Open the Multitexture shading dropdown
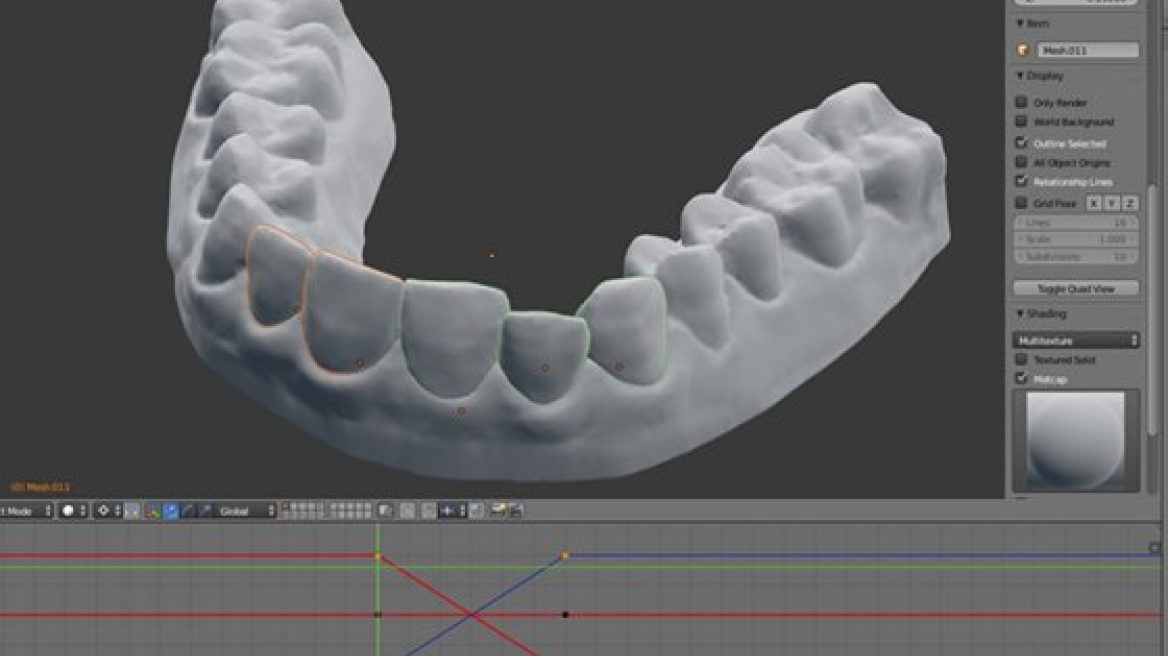This screenshot has height=656, width=1168. (x=1076, y=340)
